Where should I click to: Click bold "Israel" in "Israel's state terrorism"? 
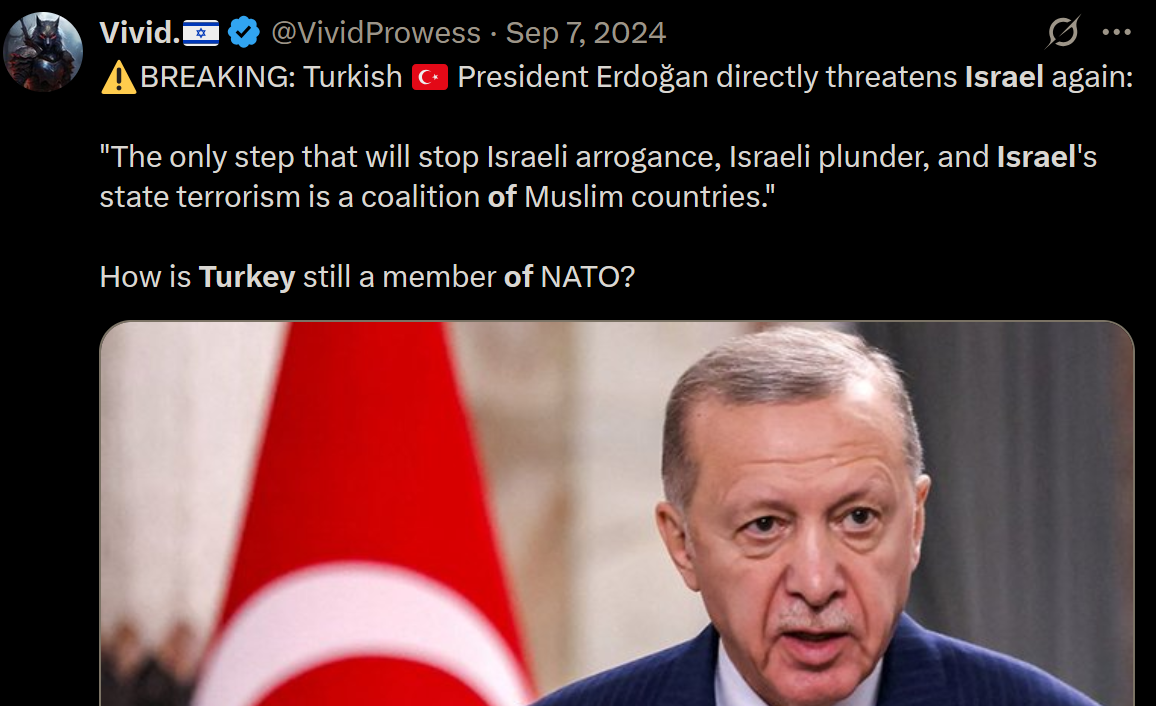tap(1037, 157)
